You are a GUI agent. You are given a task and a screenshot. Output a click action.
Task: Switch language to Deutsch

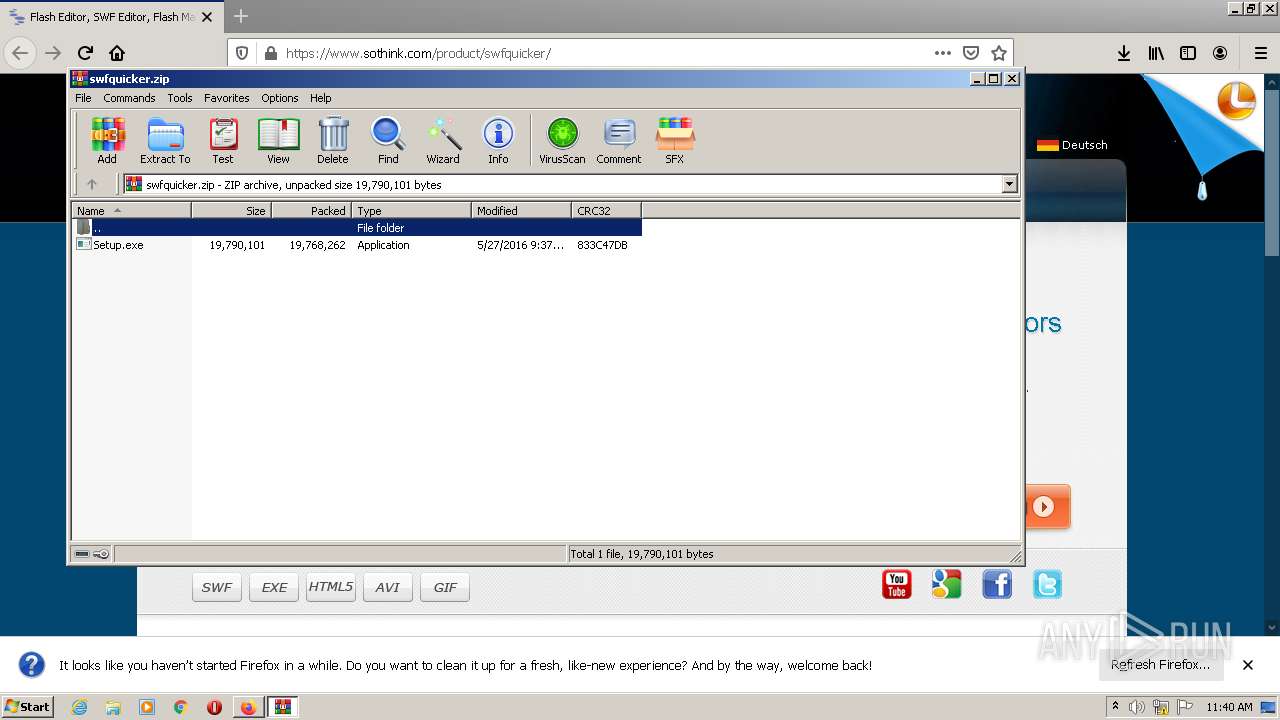(1072, 145)
